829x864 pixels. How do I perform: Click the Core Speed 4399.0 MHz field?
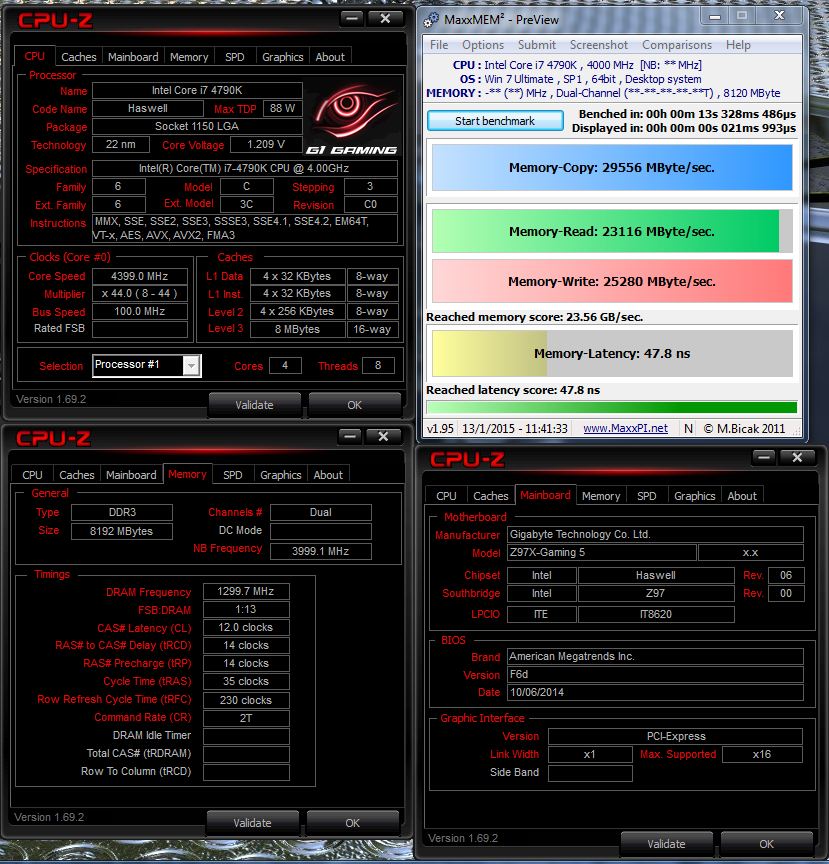click(139, 276)
